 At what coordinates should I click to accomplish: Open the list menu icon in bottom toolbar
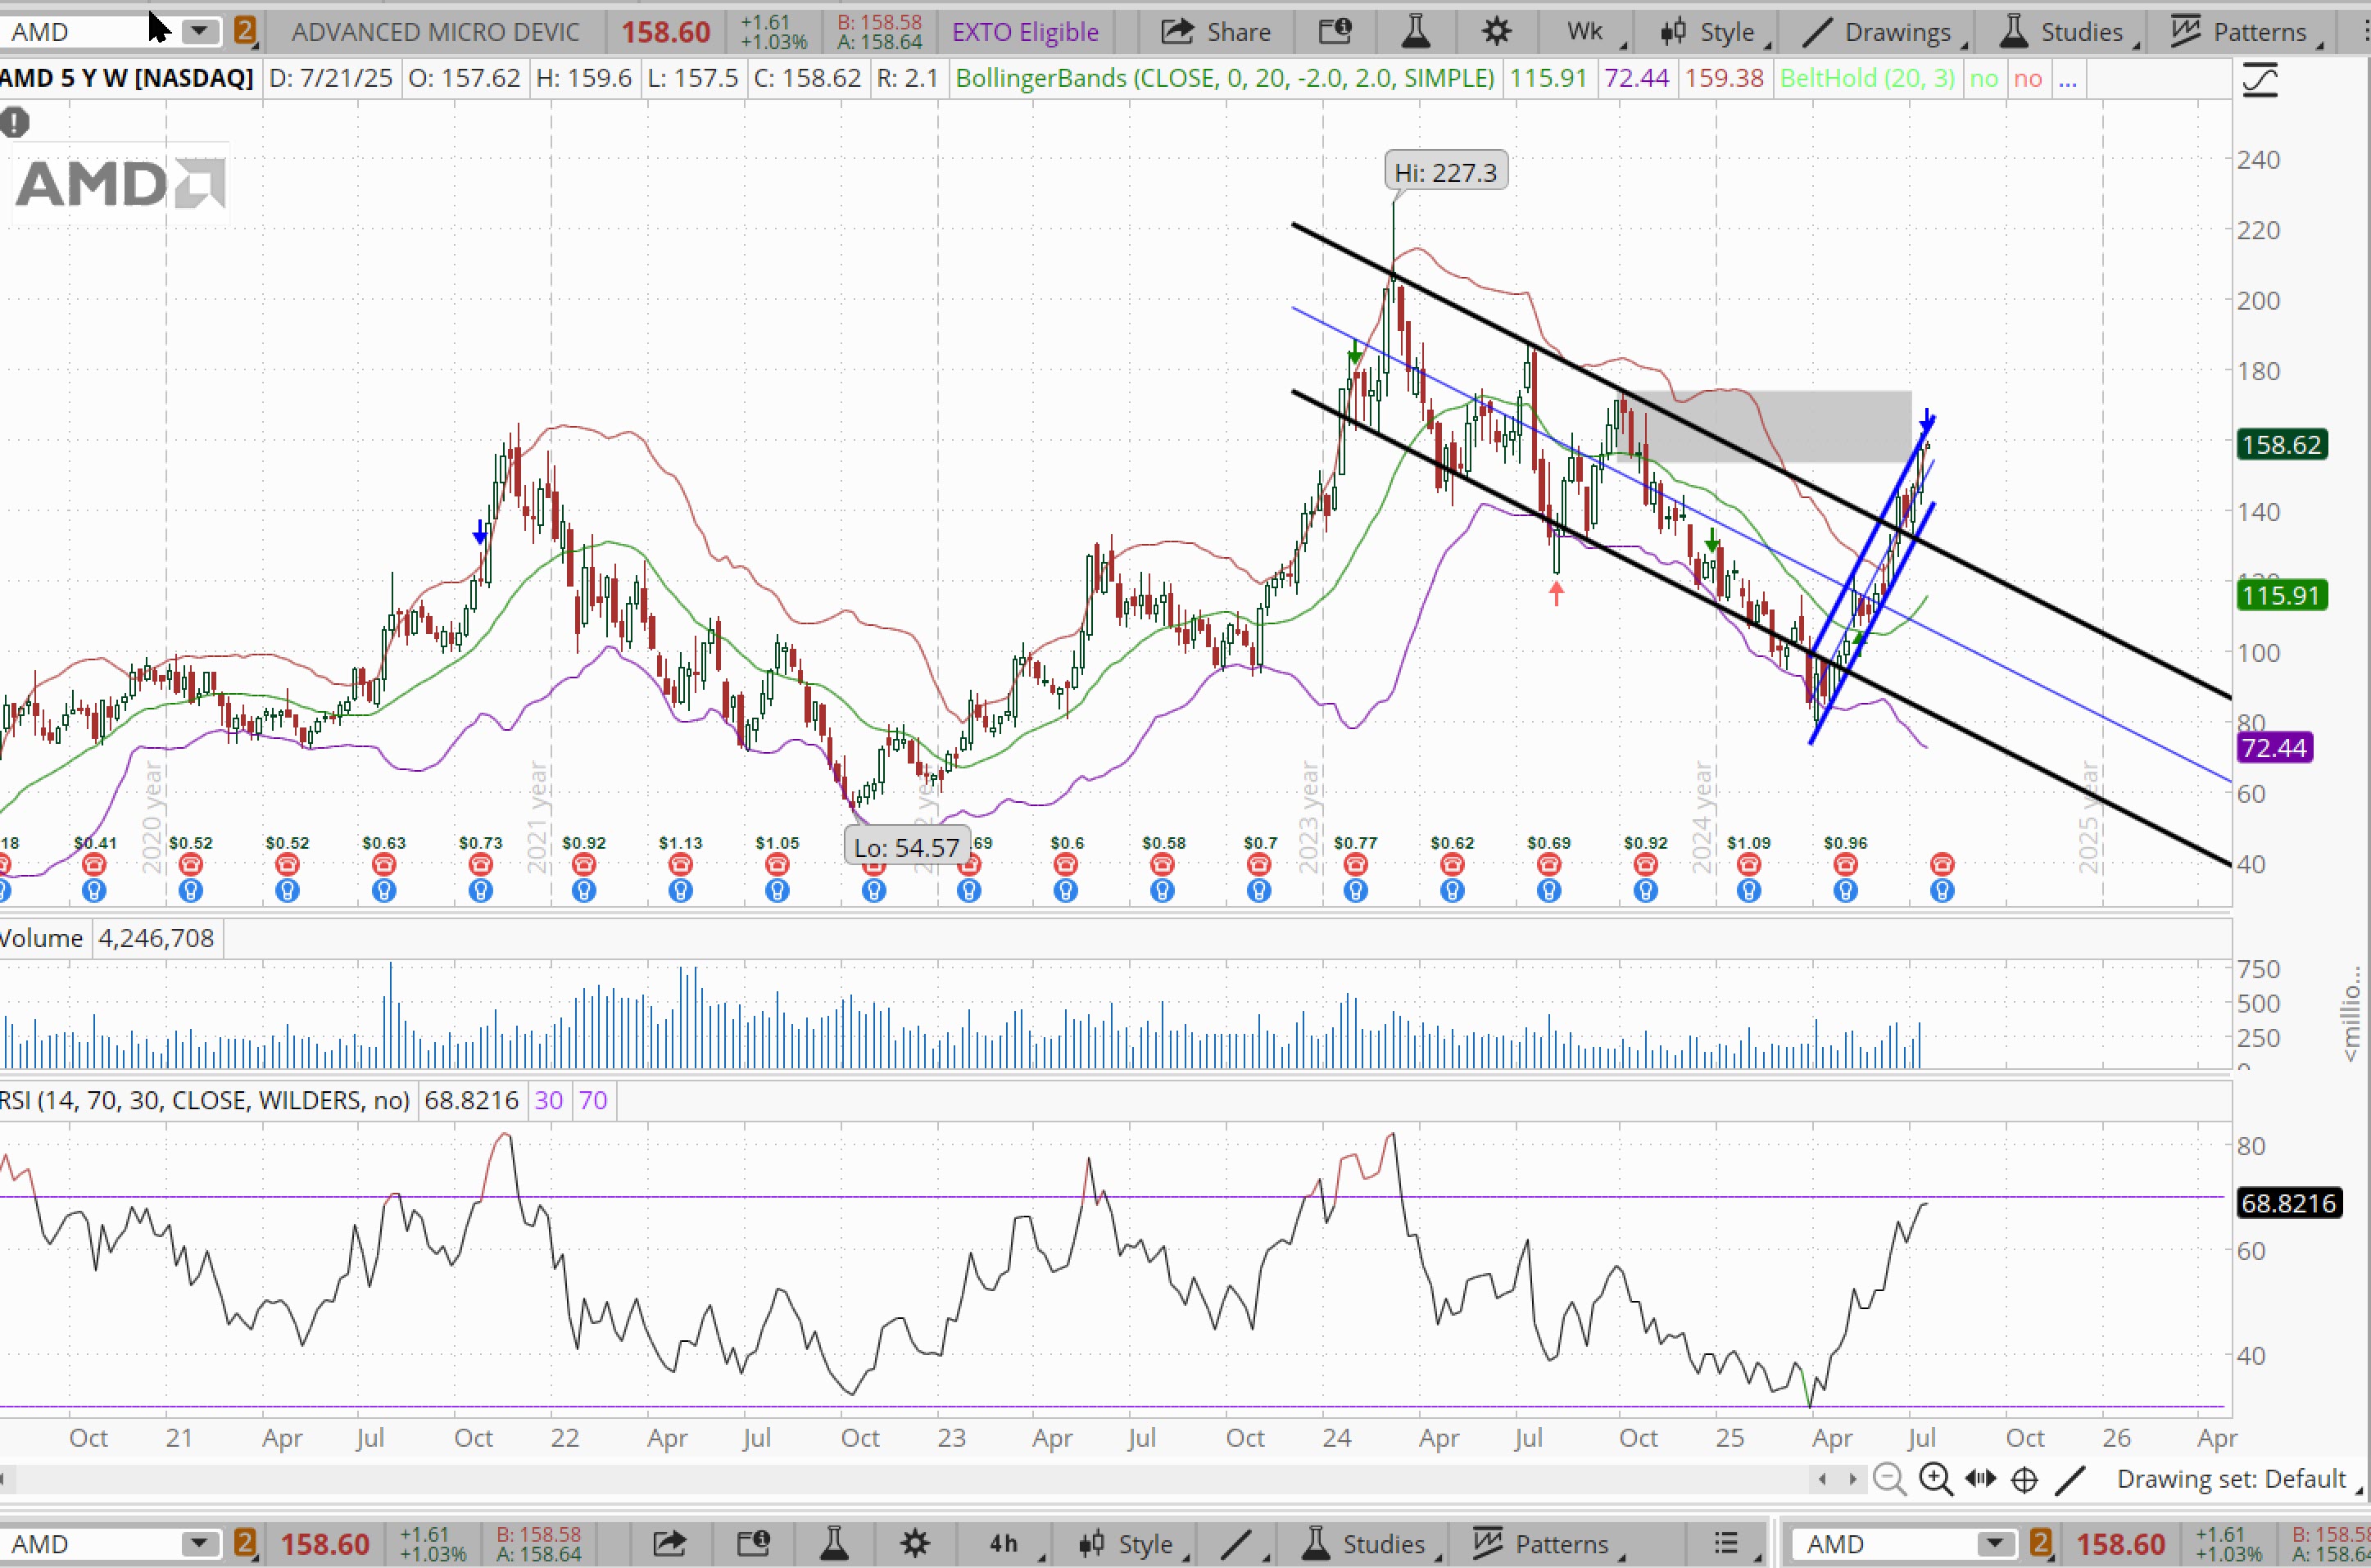tap(1725, 1543)
